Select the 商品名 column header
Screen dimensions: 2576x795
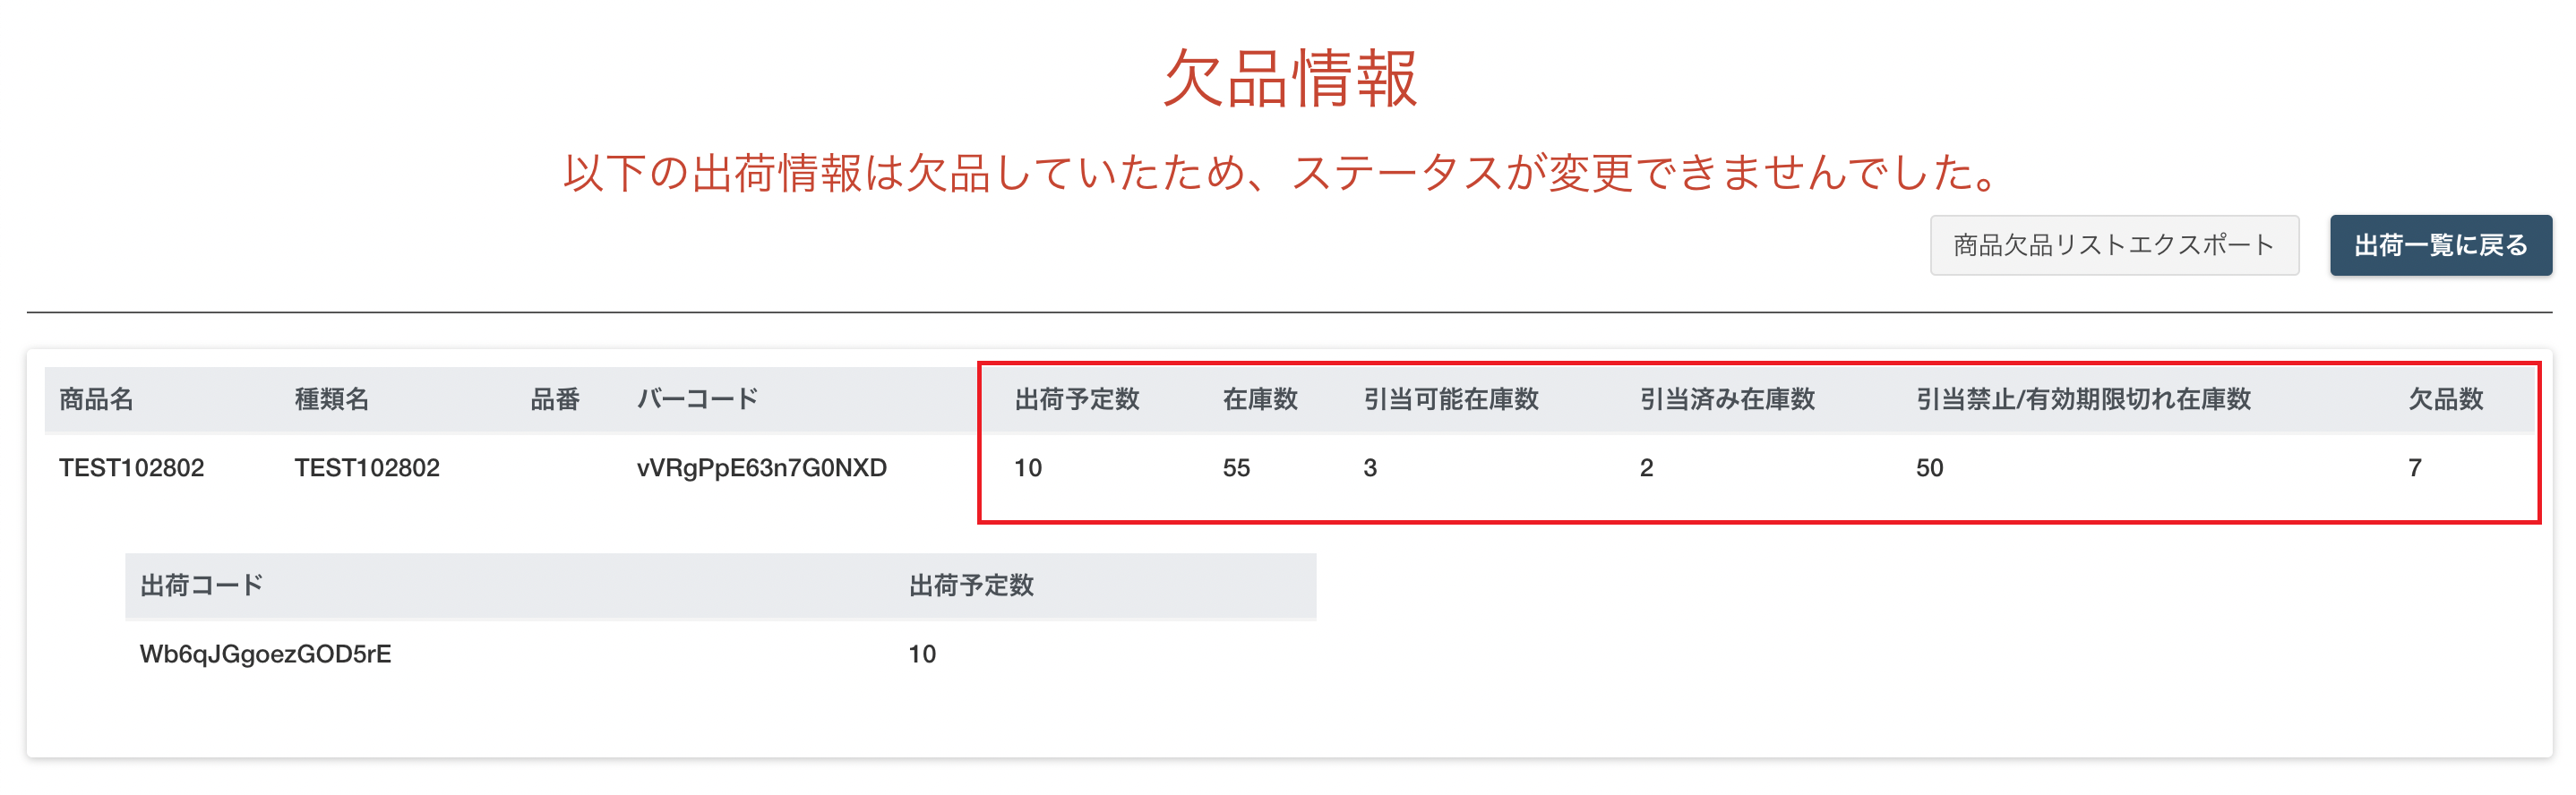96,399
